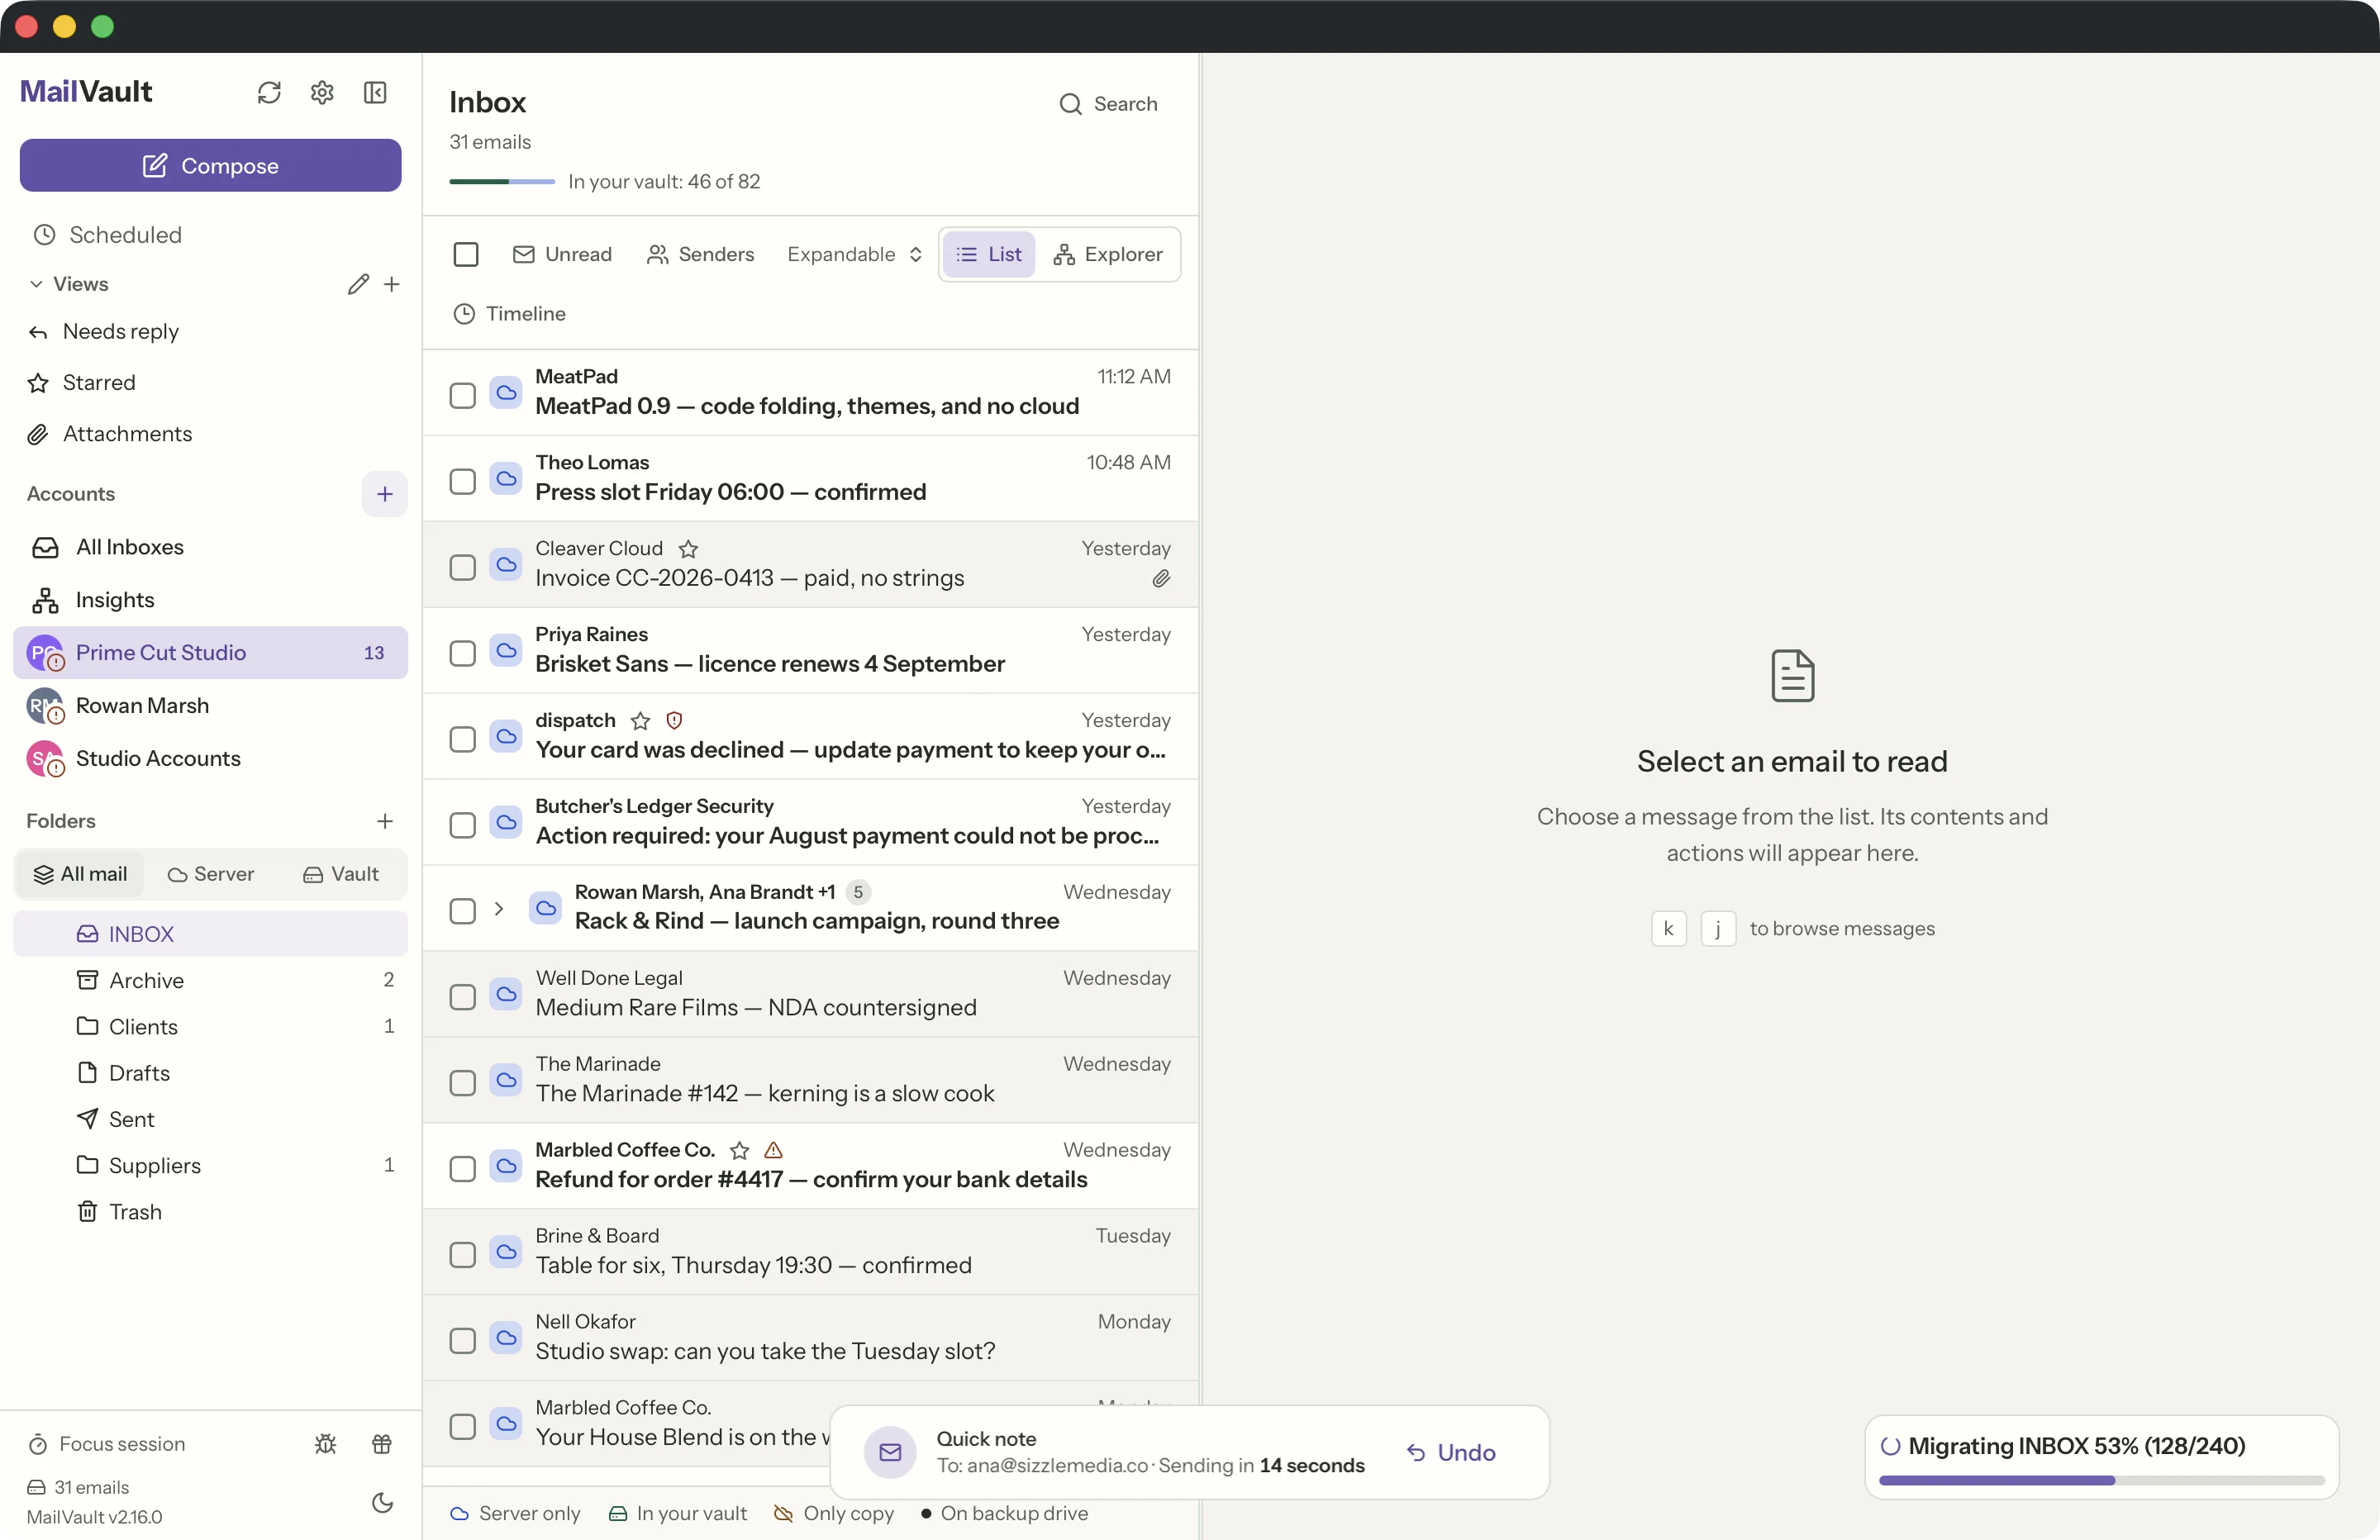Star the Marbled Coffee Co. refund email
The height and width of the screenshot is (1540, 2380).
(739, 1150)
